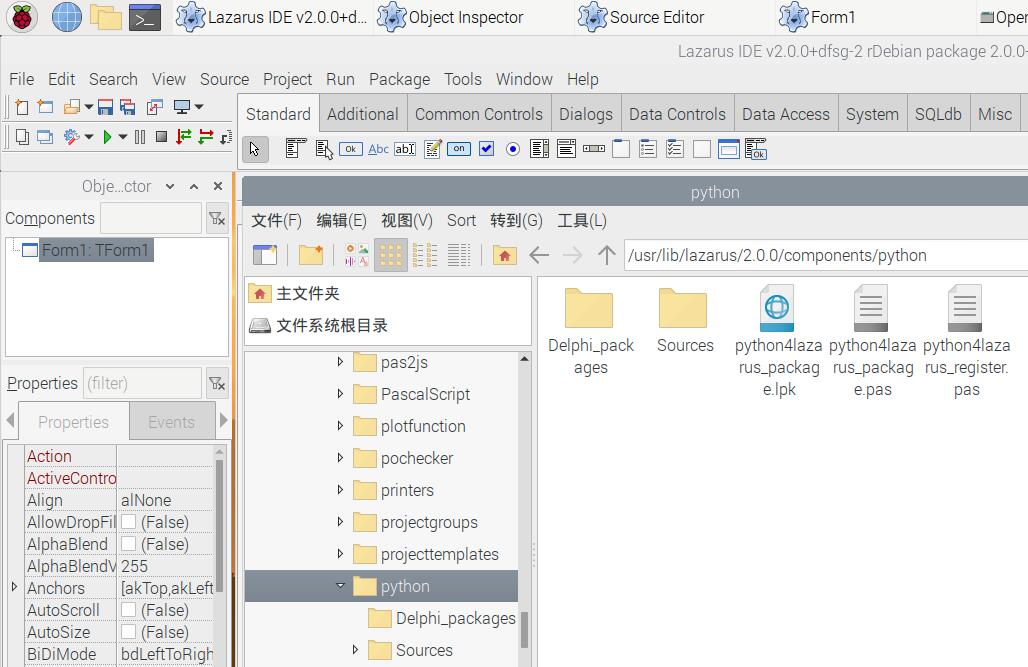Open the Raspberry Pi main menu
Viewport: 1028px width, 667px height.
pos(22,17)
